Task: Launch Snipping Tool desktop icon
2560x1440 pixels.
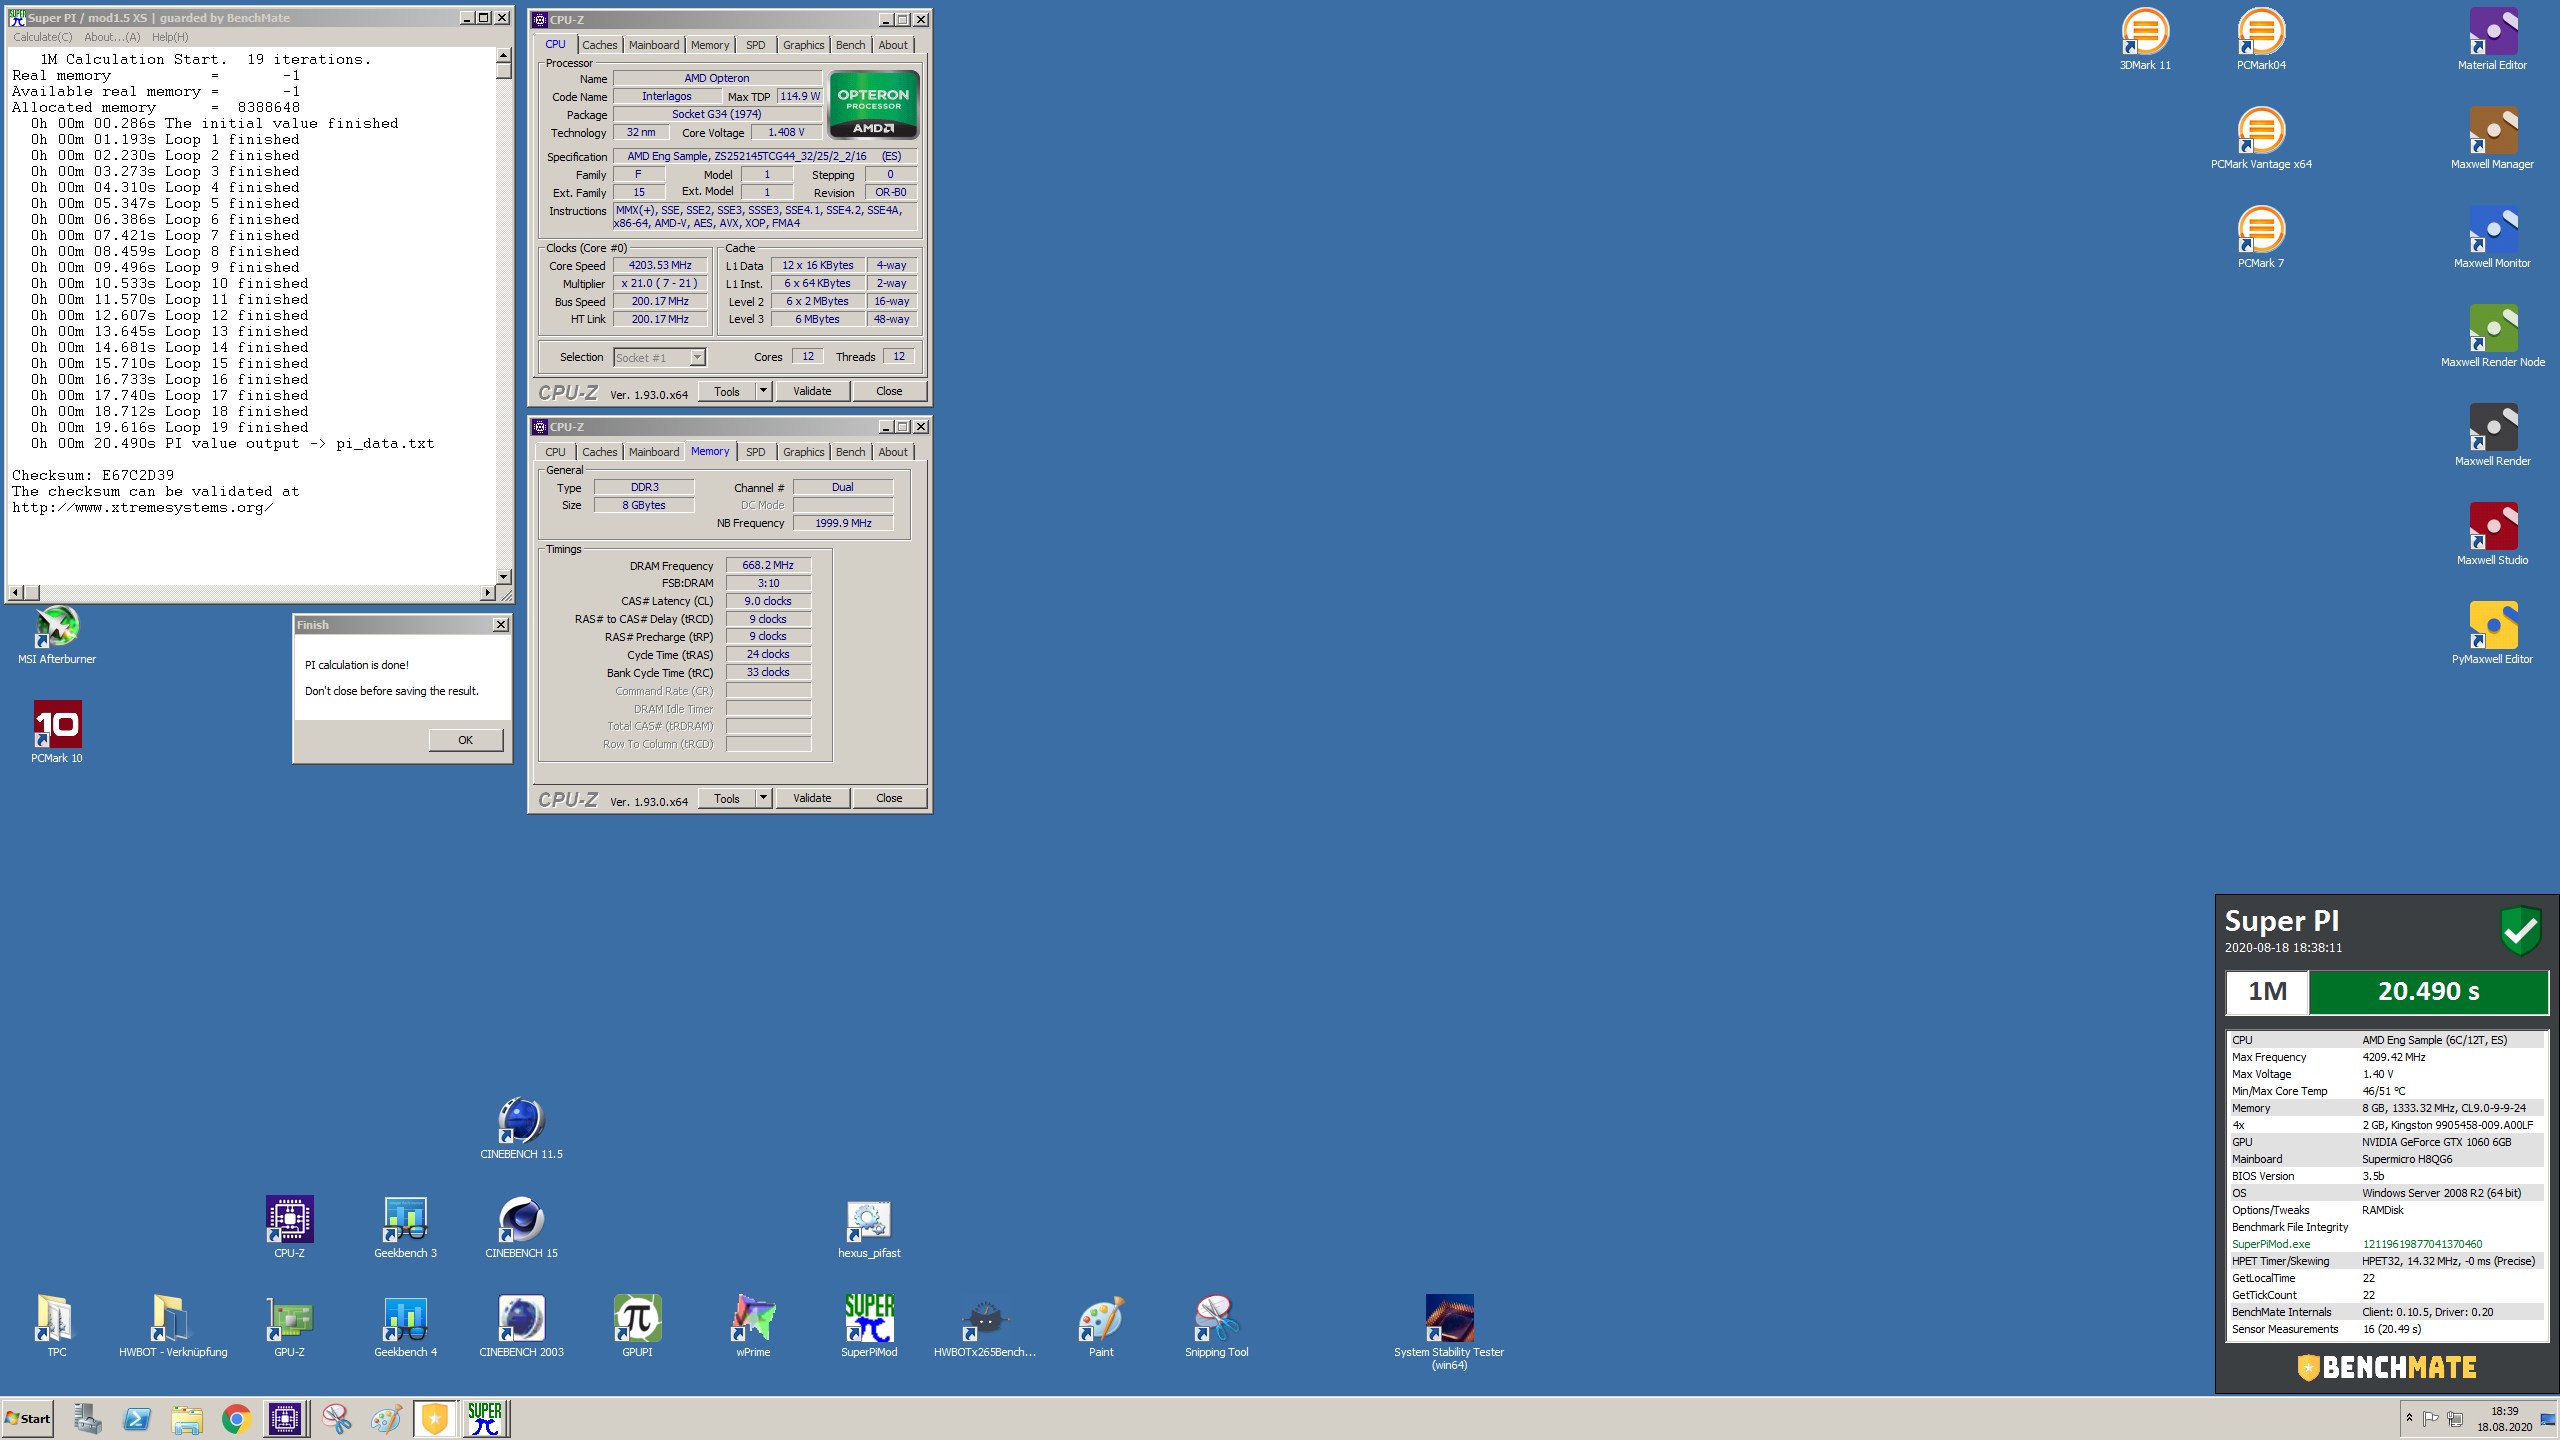Action: [x=1216, y=1327]
